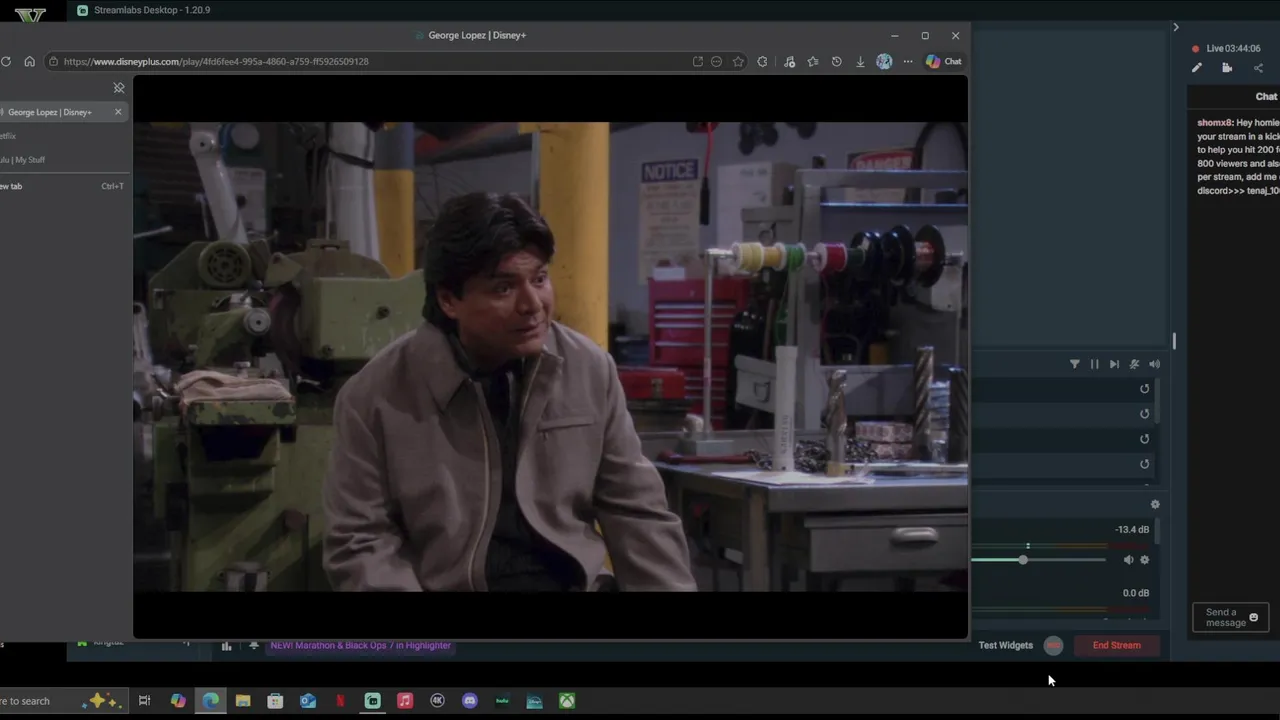1280x720 pixels.
Task: Open Streamlabs Desktop from the taskbar
Action: click(373, 701)
